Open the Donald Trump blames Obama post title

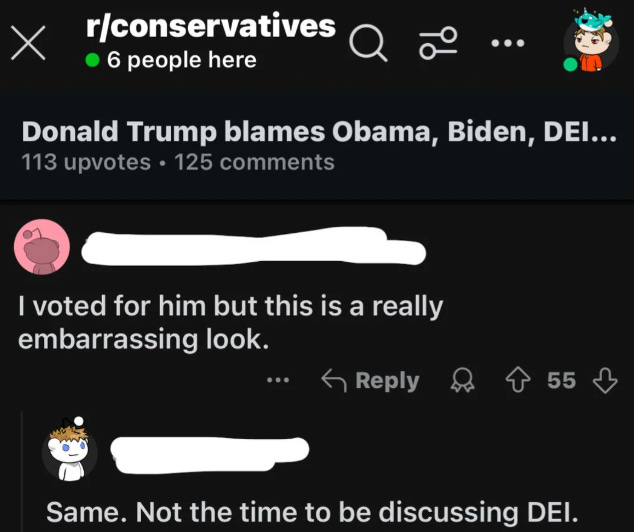pos(319,132)
